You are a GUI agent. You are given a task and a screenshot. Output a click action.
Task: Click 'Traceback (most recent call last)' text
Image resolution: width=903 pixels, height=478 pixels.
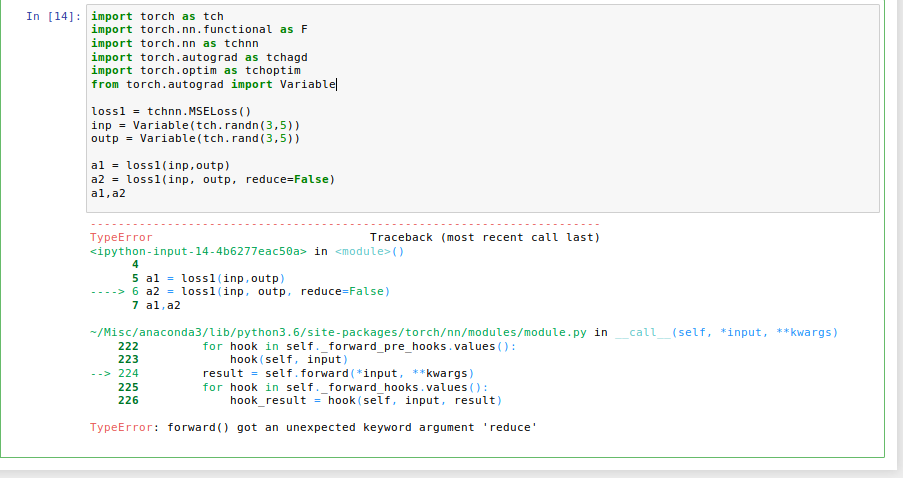tap(484, 237)
